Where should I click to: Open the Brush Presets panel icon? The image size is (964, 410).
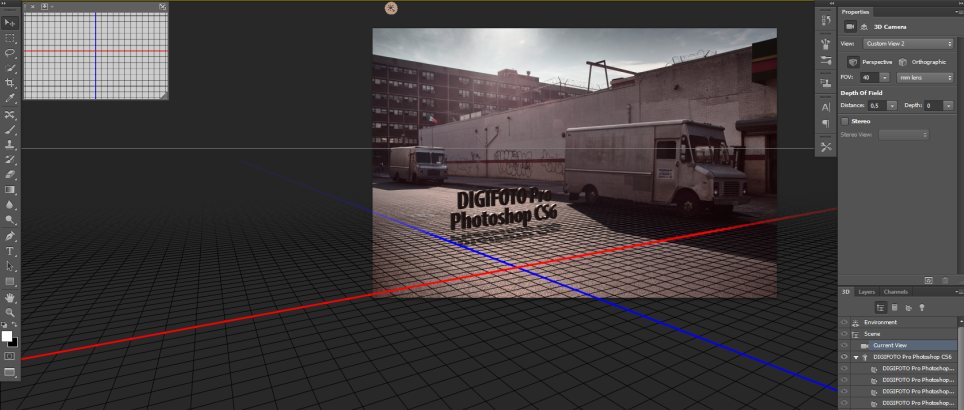[826, 44]
